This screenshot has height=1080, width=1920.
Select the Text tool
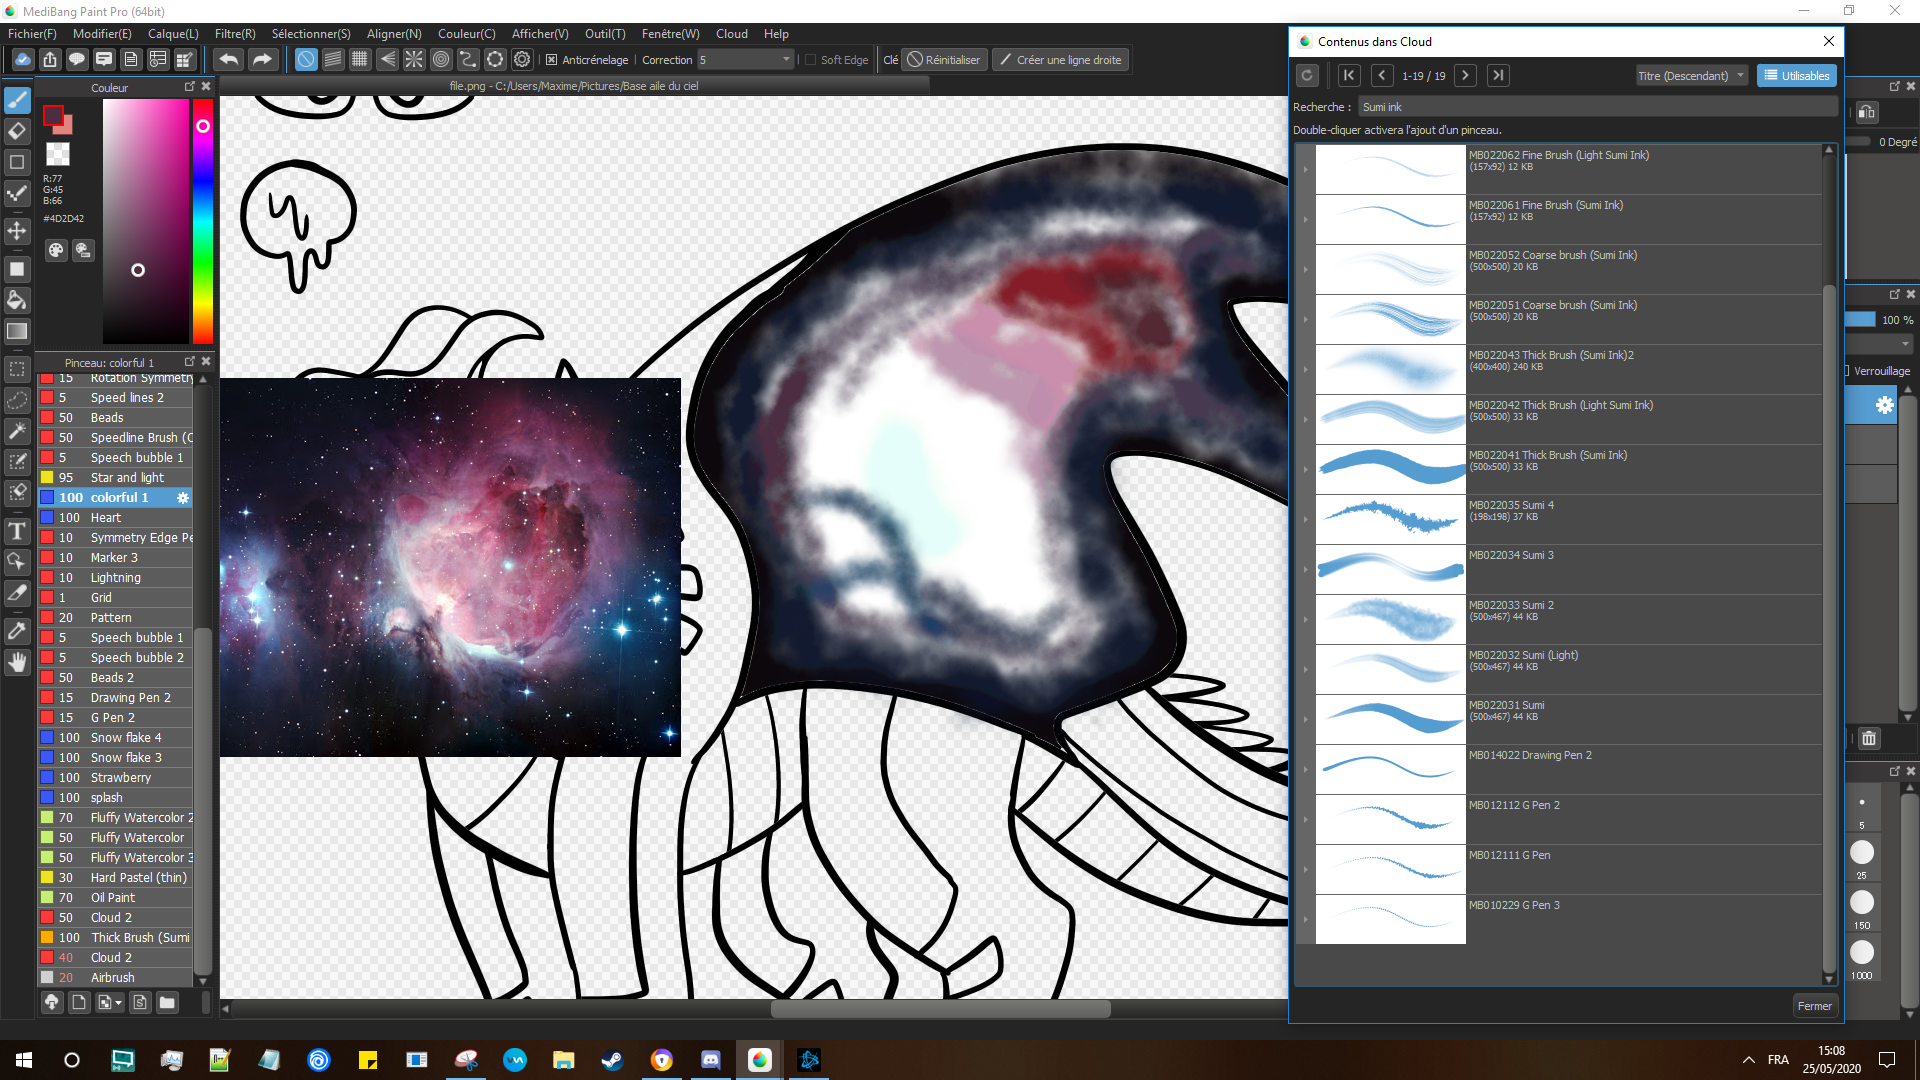17,531
